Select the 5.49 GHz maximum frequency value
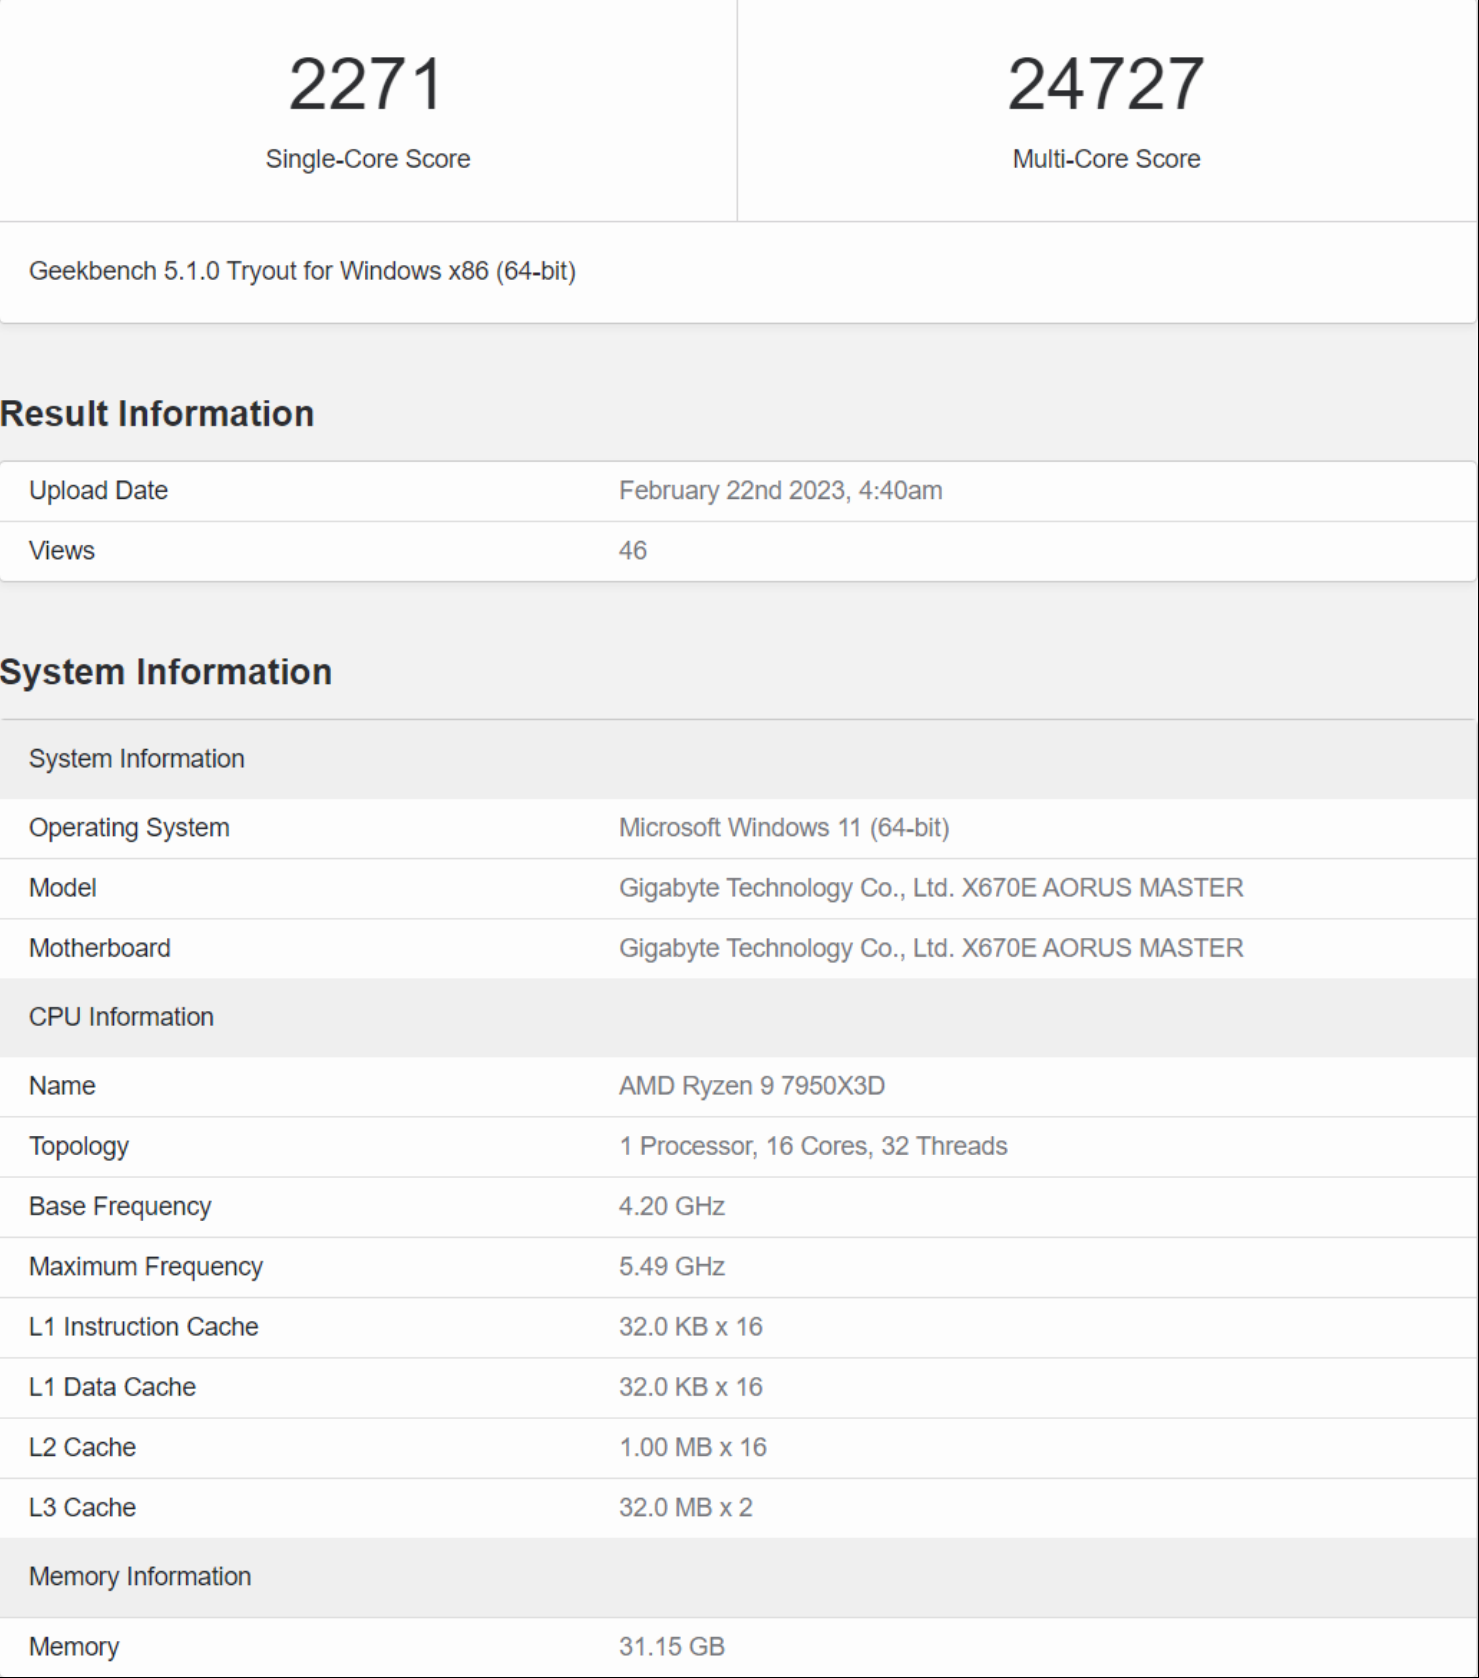Image resolution: width=1479 pixels, height=1678 pixels. [672, 1267]
